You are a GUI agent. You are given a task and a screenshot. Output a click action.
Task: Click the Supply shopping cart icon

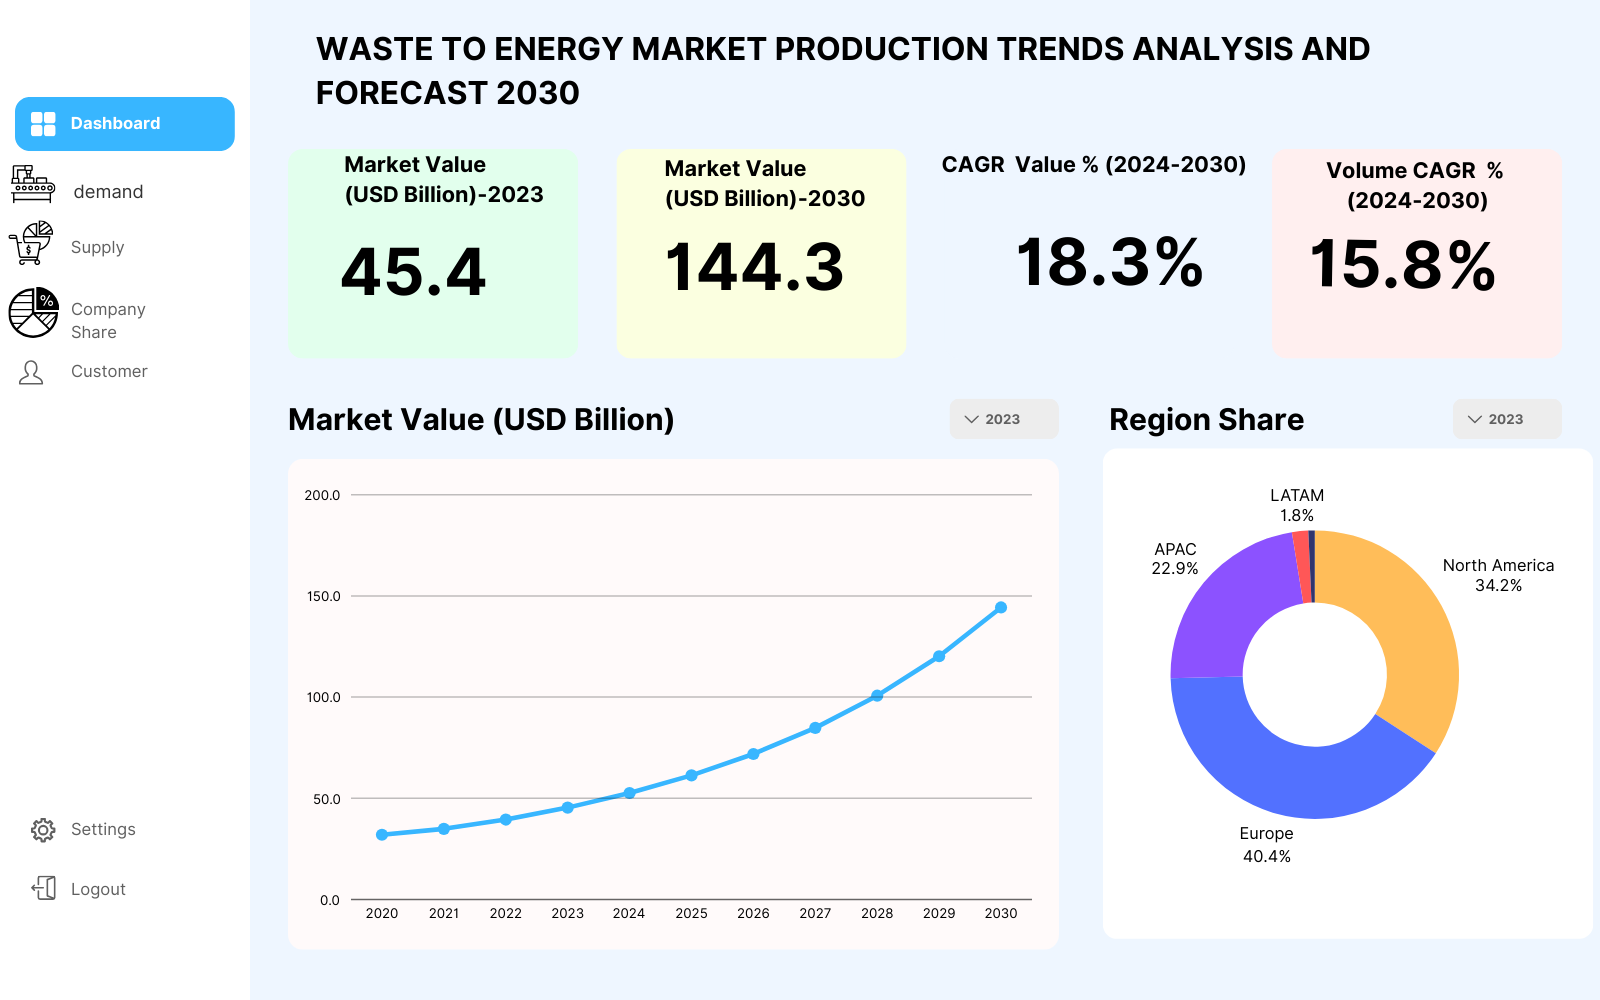pos(31,243)
